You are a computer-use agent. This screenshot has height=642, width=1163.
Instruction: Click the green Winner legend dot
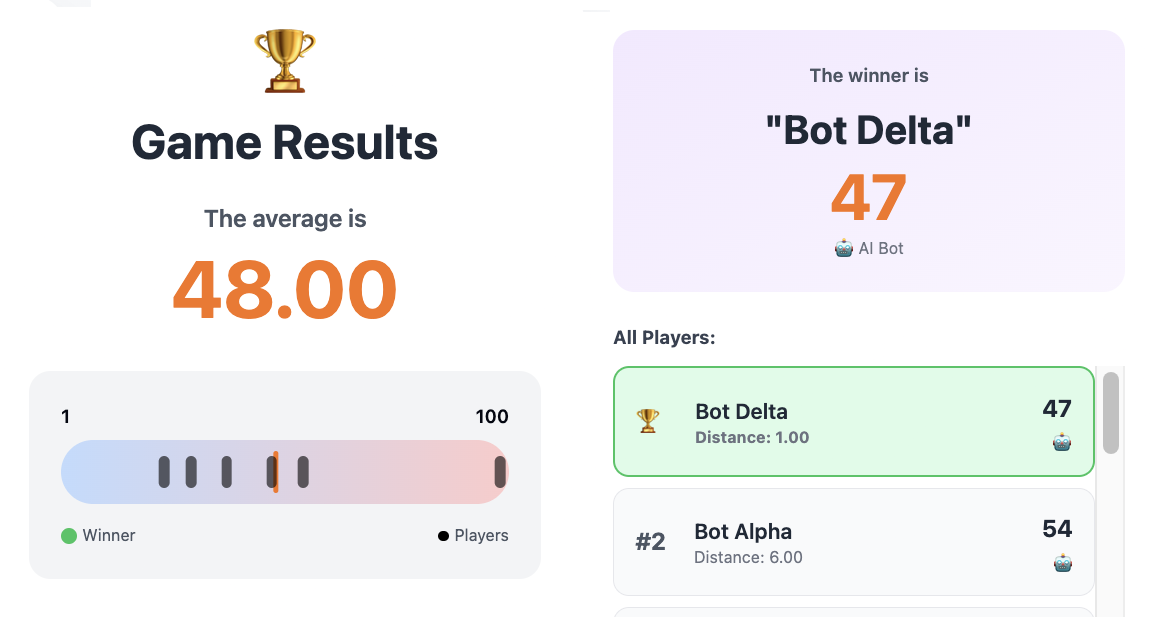69,536
